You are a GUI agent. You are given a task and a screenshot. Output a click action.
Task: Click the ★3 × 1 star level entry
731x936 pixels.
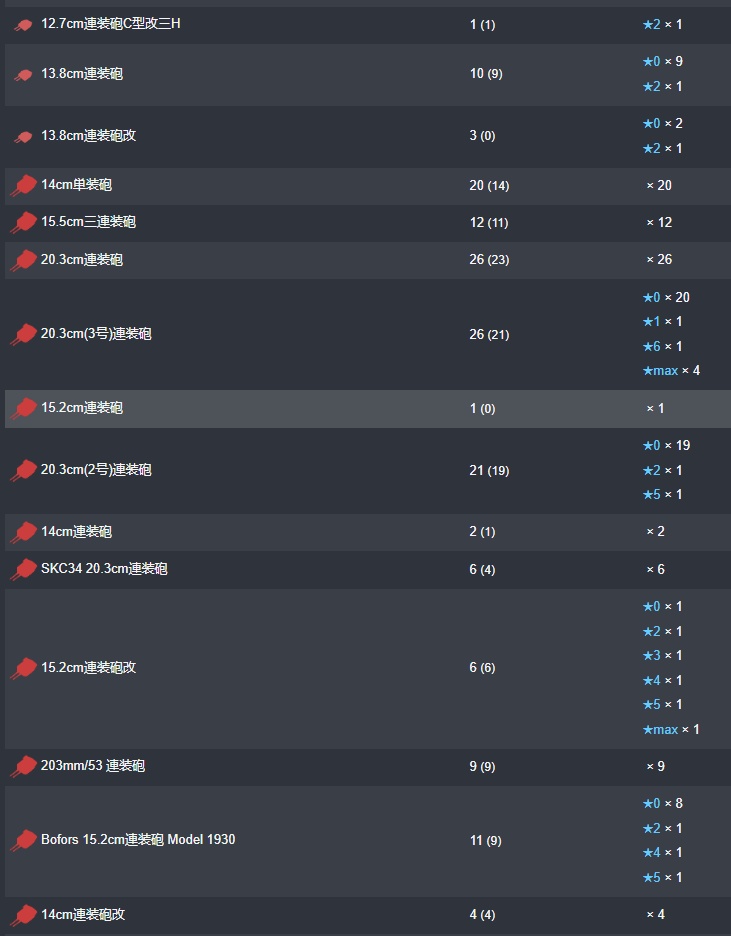pos(662,656)
